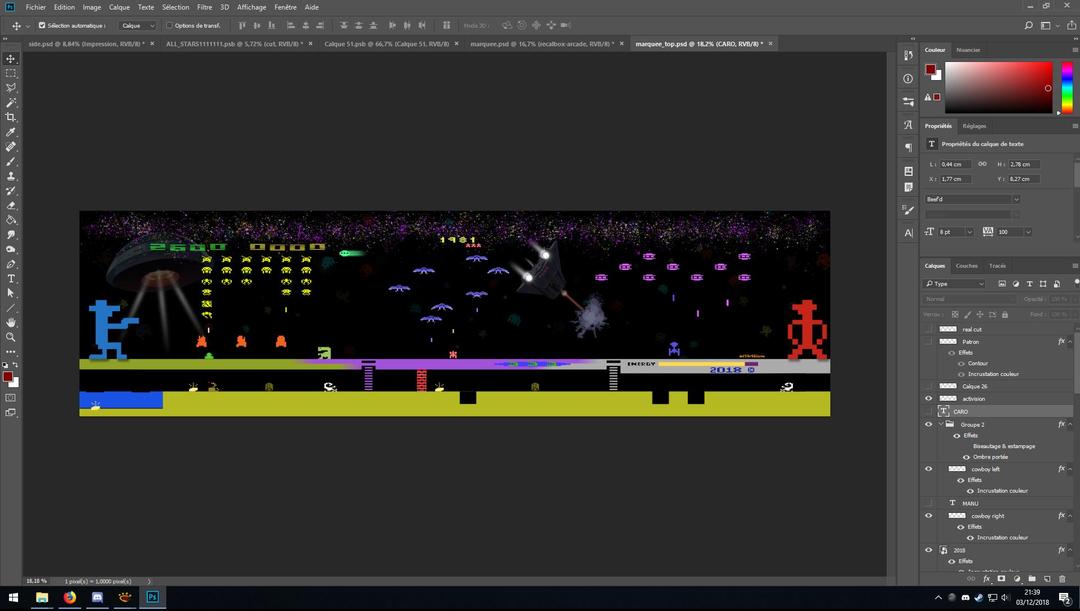This screenshot has width=1080, height=611.
Task: Select the Brush tool
Action: [10, 161]
